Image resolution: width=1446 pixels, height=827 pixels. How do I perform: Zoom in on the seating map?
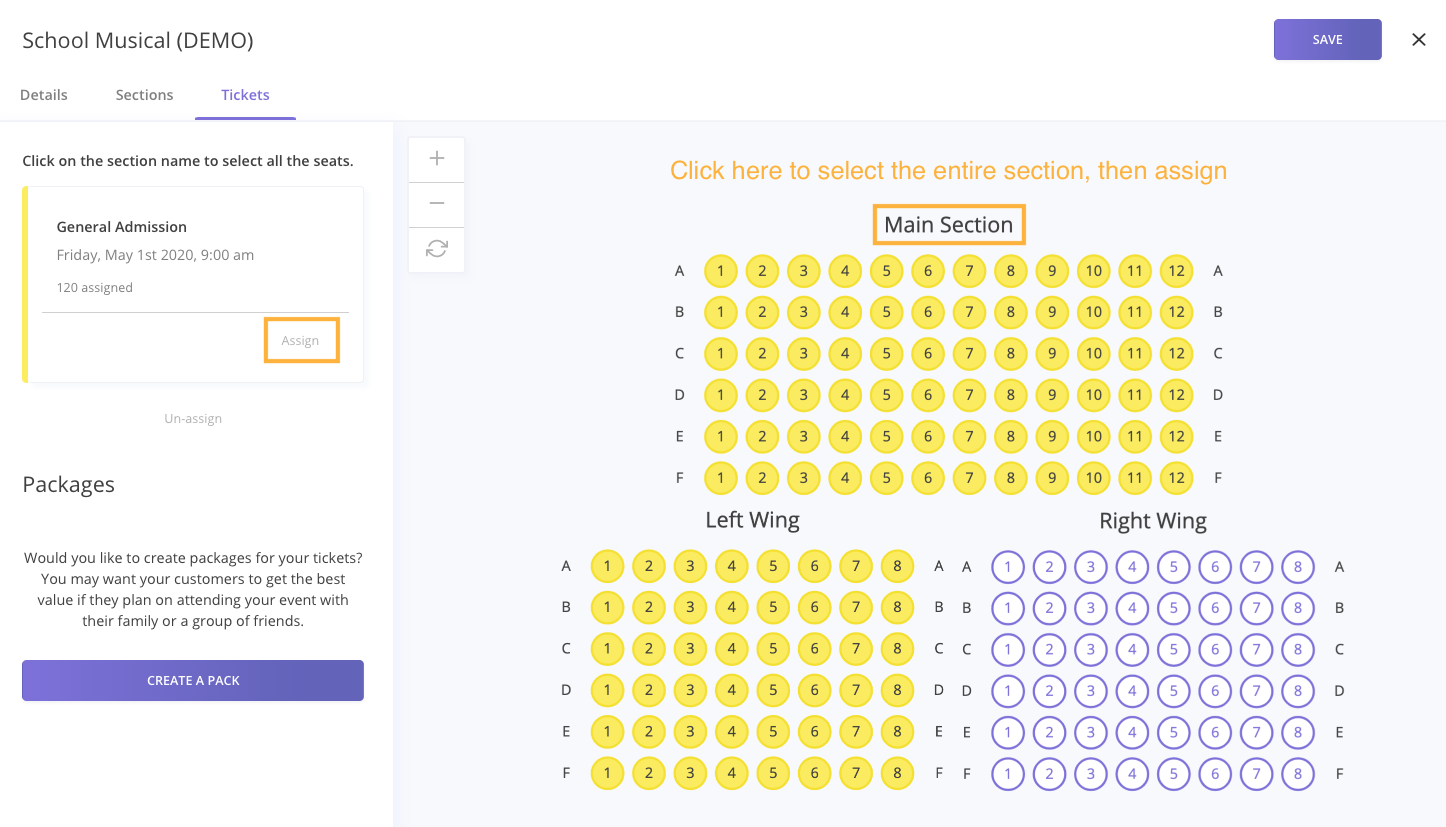click(436, 158)
